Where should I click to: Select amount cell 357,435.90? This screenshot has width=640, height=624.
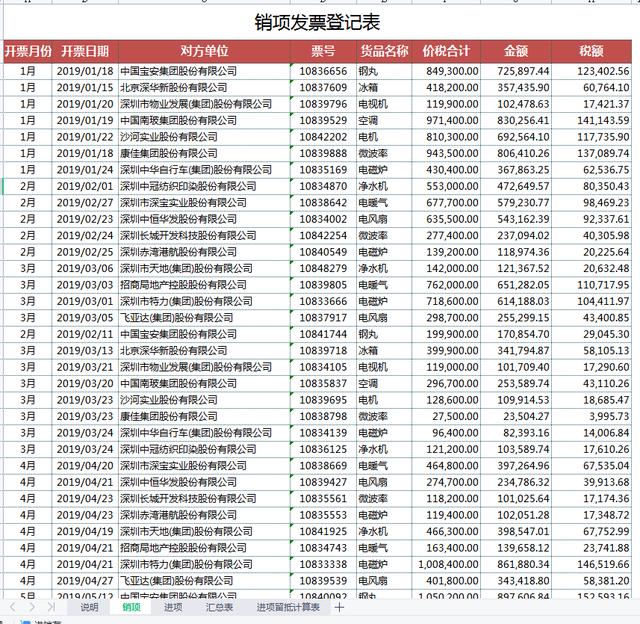[516, 87]
